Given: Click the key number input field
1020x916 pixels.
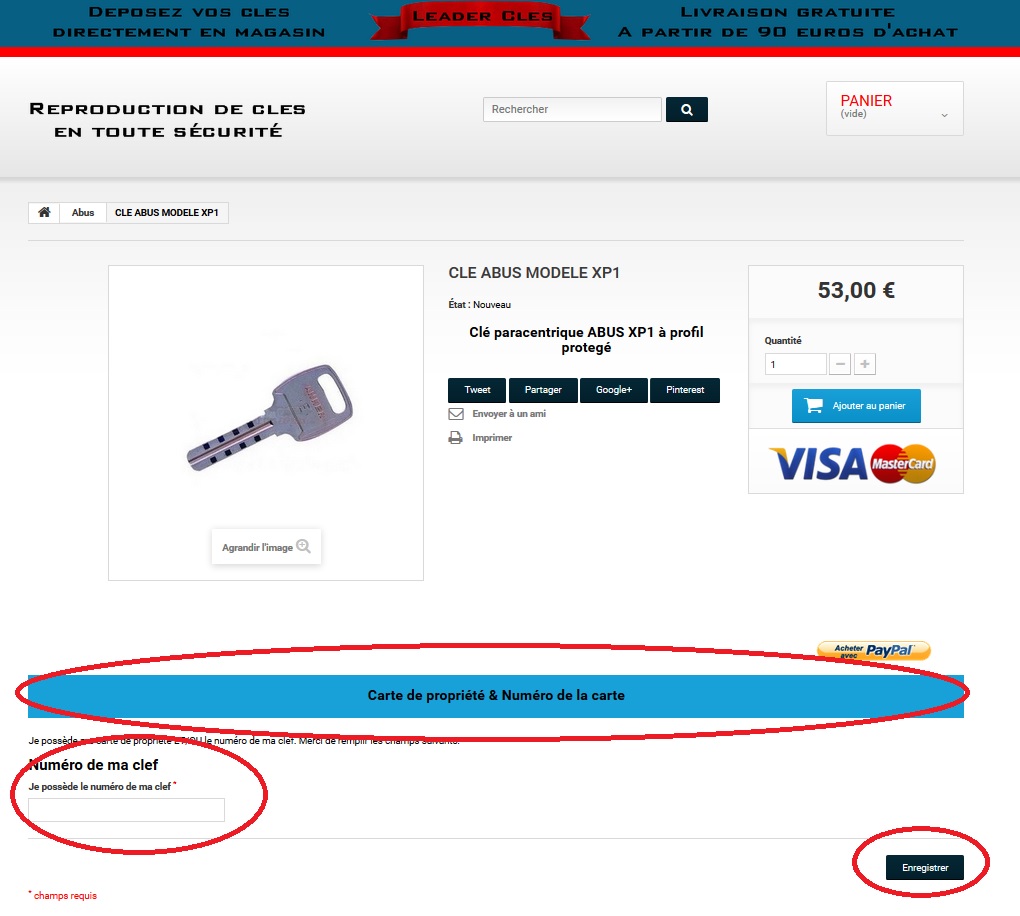Looking at the screenshot, I should [x=127, y=810].
